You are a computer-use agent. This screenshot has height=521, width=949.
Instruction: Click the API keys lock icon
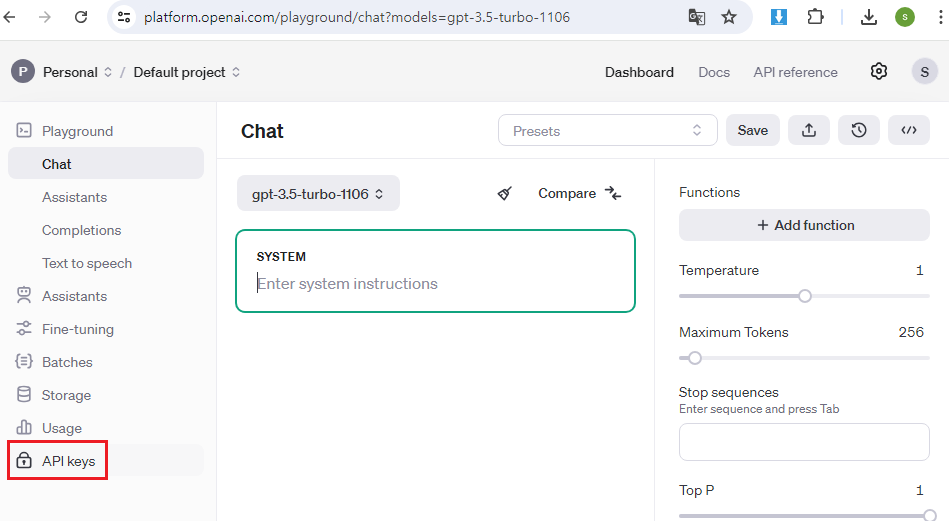click(24, 460)
